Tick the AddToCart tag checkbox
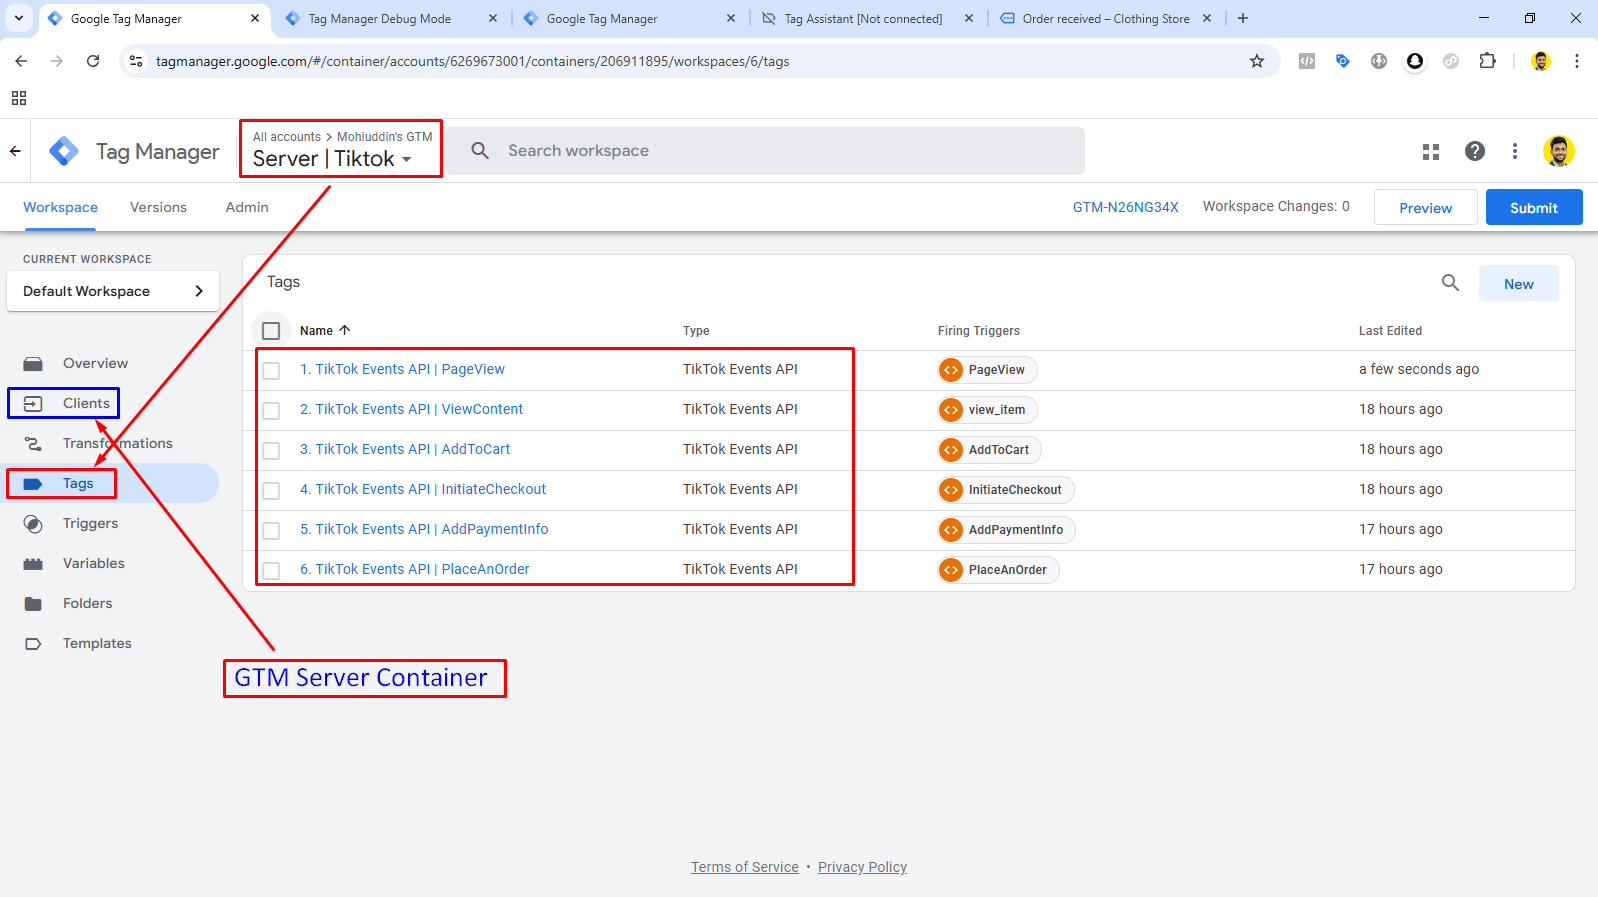 point(271,451)
